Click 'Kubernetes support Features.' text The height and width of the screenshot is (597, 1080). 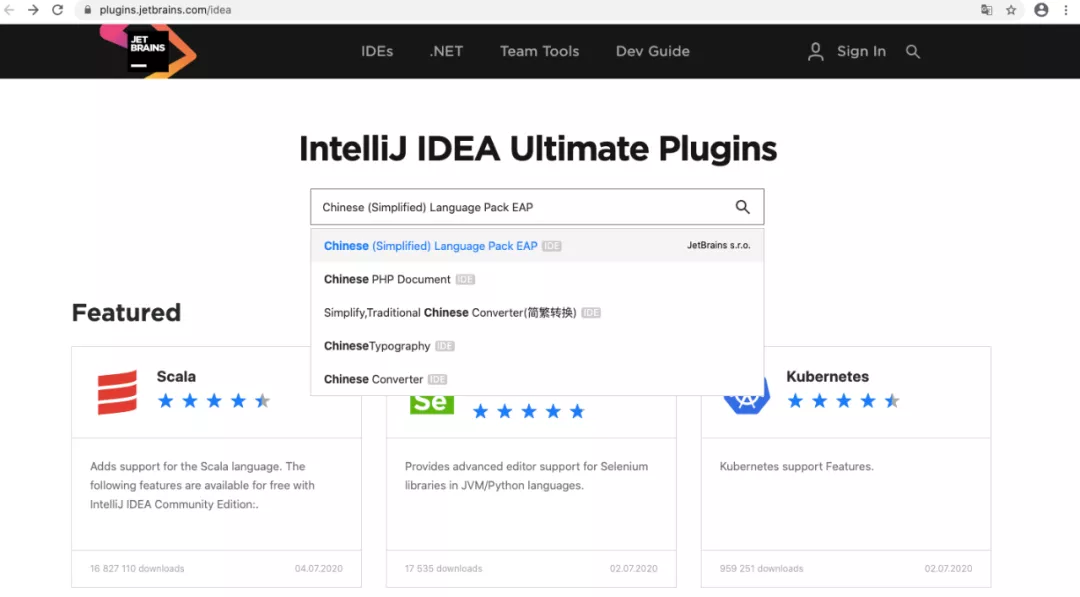[x=796, y=466]
